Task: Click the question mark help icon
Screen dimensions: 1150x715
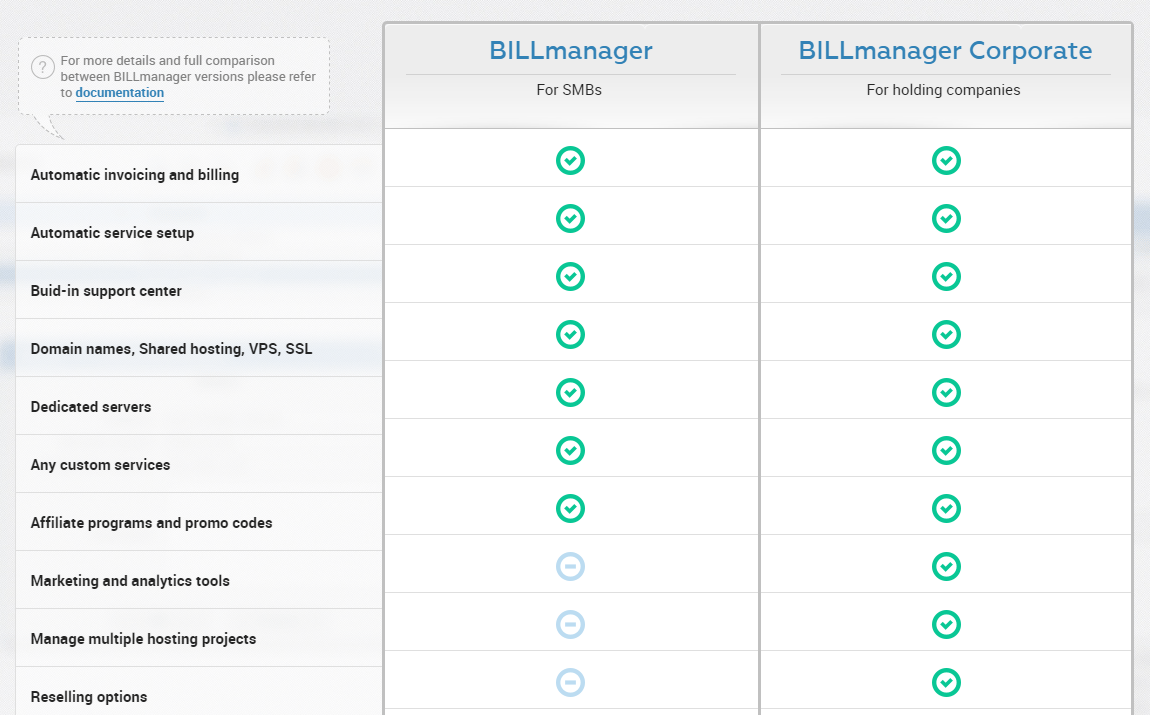Action: [x=43, y=67]
